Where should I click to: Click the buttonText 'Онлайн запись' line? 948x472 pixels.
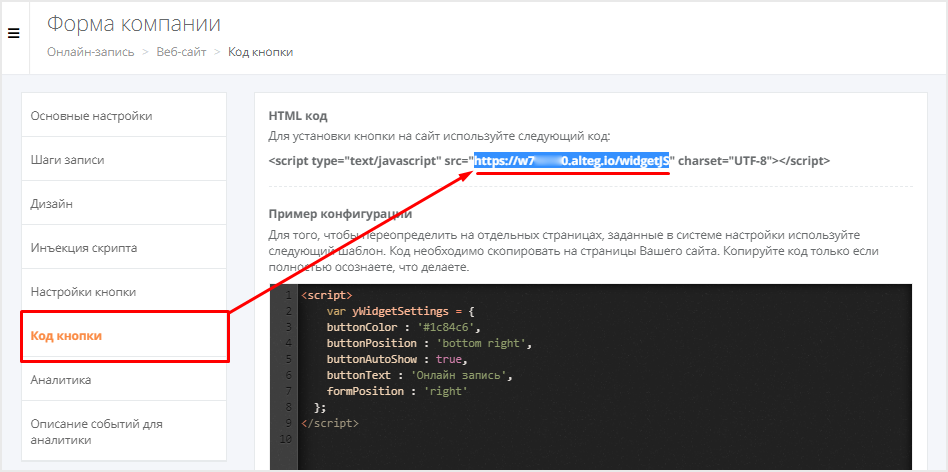420,375
